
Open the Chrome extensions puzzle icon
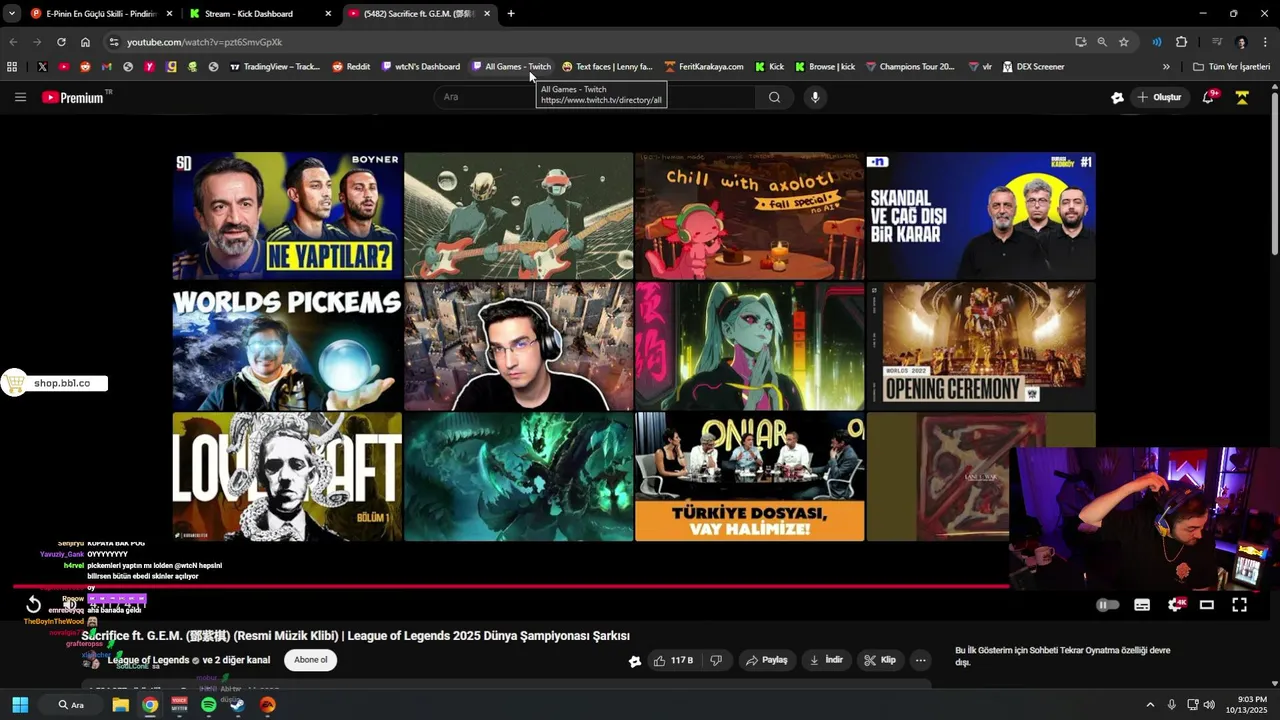[x=1181, y=42]
